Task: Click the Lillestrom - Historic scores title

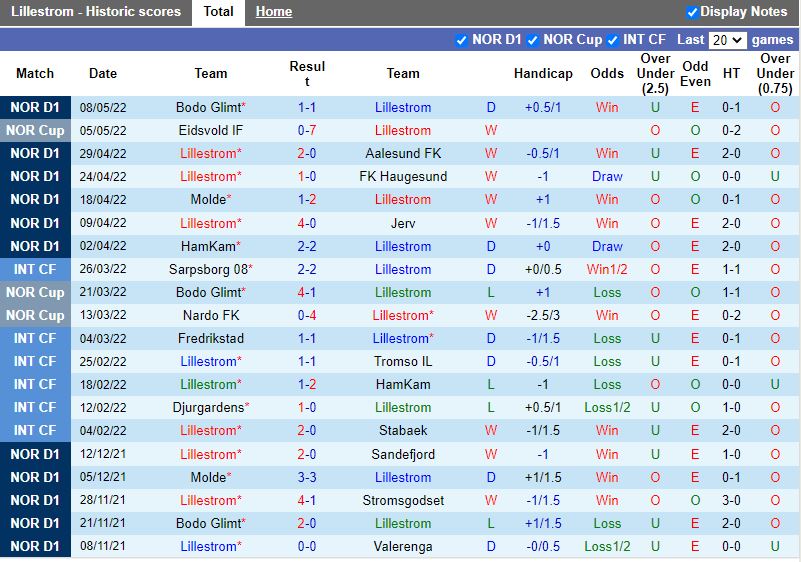Action: click(x=96, y=12)
